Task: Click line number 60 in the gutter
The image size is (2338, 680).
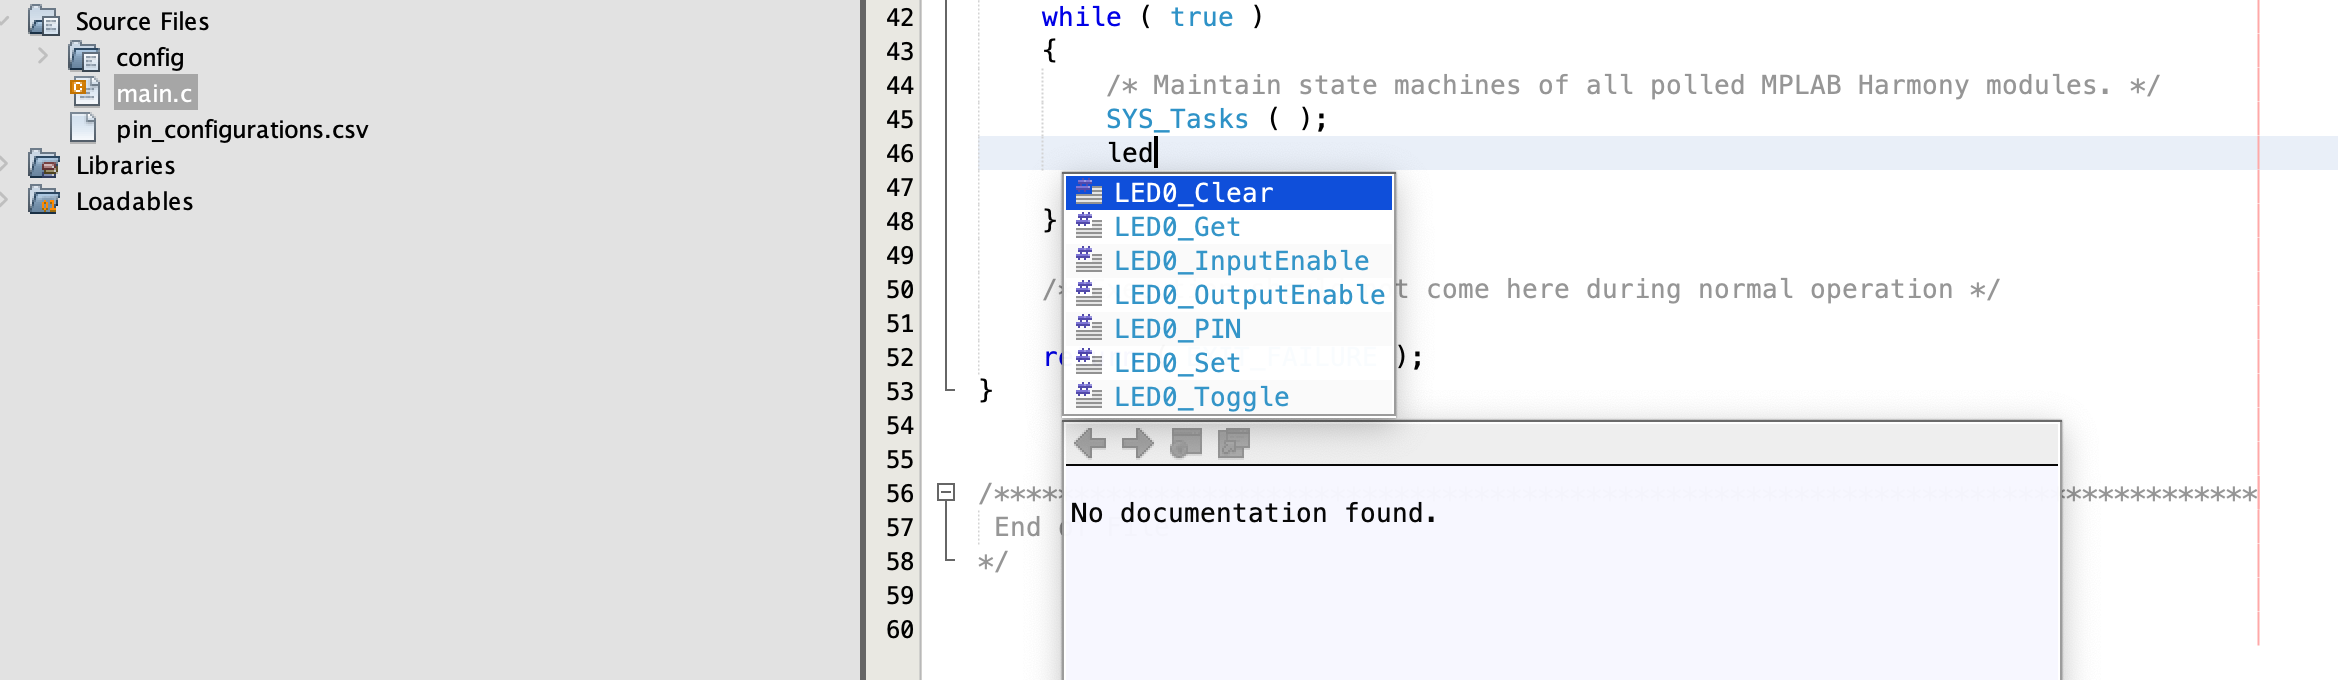Action: (899, 630)
